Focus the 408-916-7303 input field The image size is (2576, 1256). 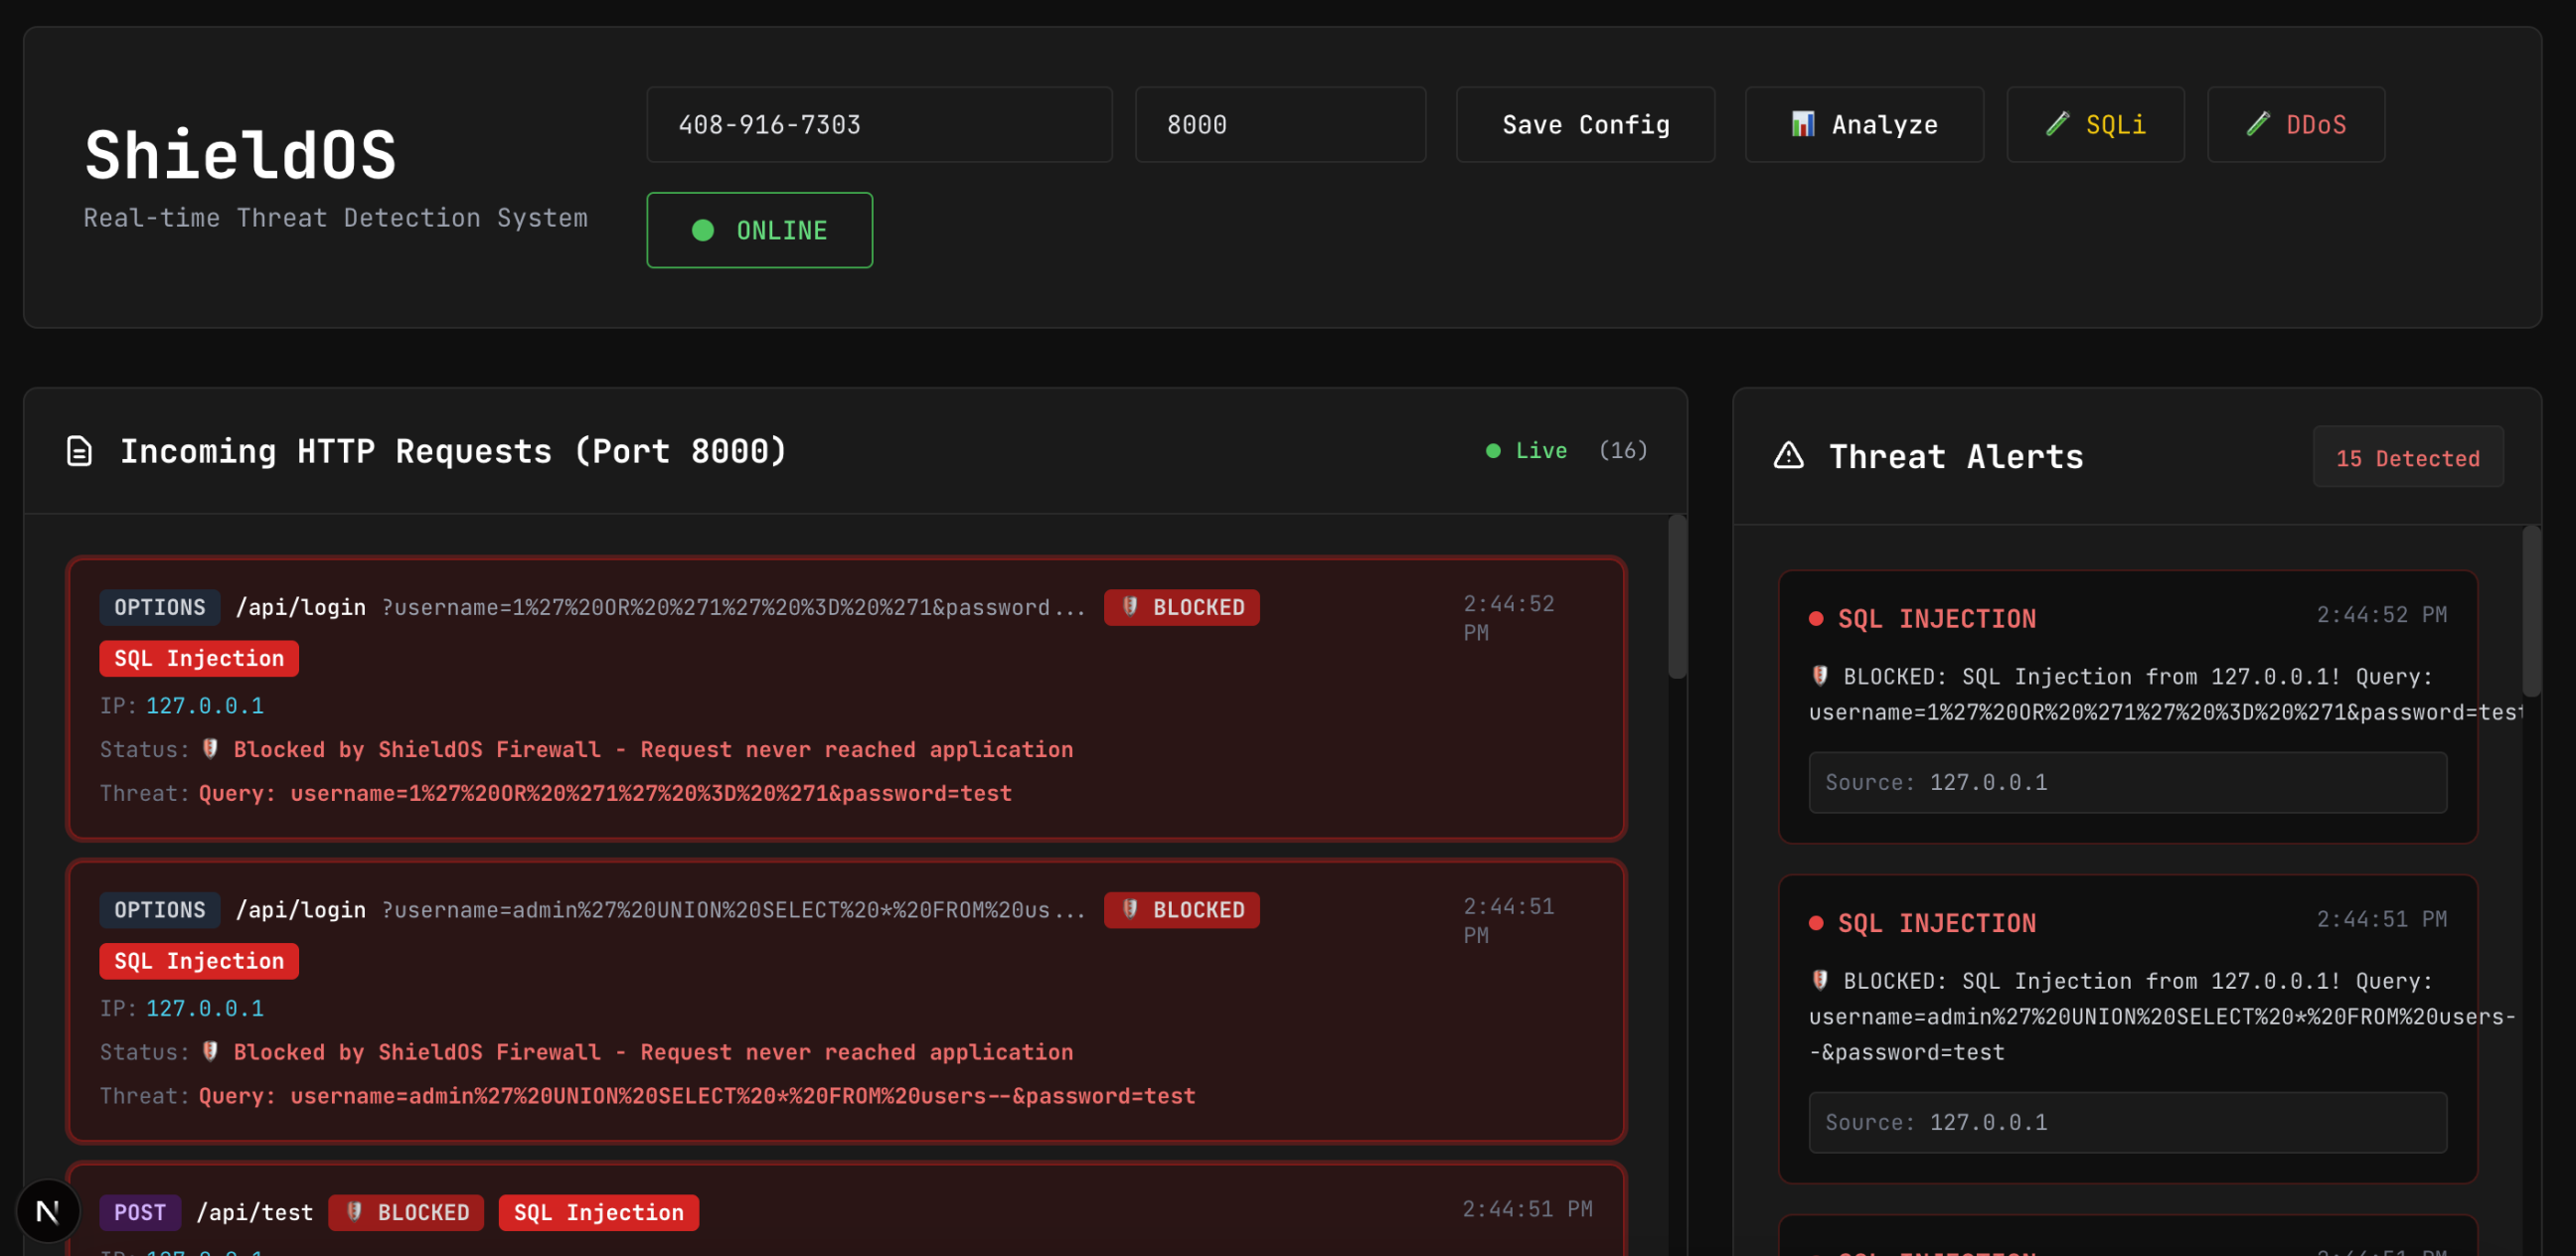coord(878,124)
